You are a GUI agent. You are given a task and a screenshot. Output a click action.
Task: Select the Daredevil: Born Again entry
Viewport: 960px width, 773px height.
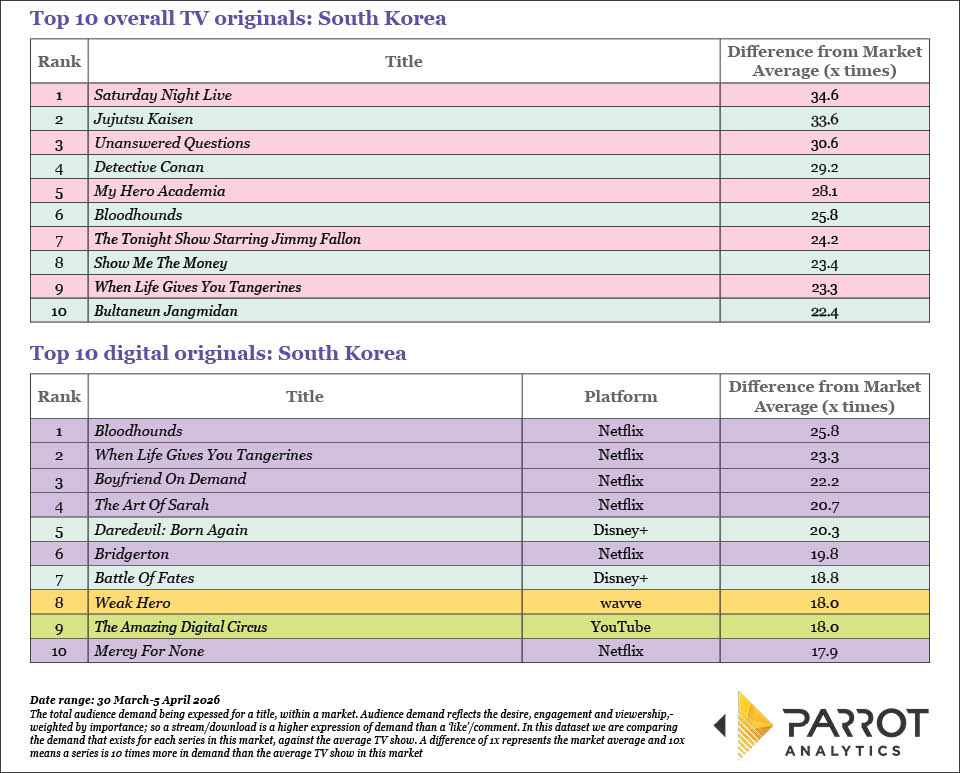point(170,529)
